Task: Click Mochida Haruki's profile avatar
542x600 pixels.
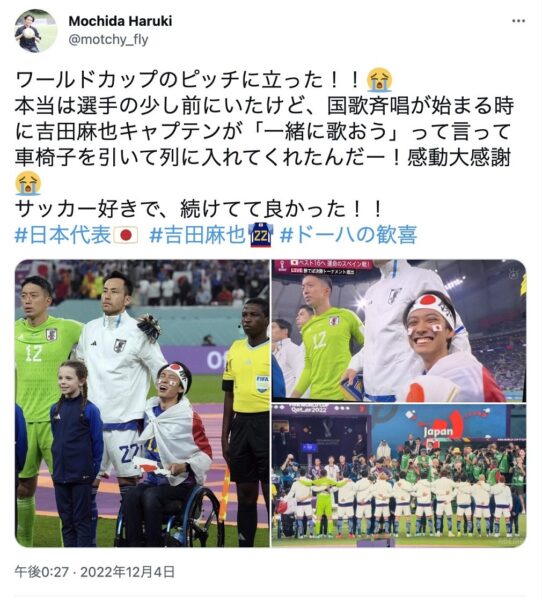Action: 36,31
